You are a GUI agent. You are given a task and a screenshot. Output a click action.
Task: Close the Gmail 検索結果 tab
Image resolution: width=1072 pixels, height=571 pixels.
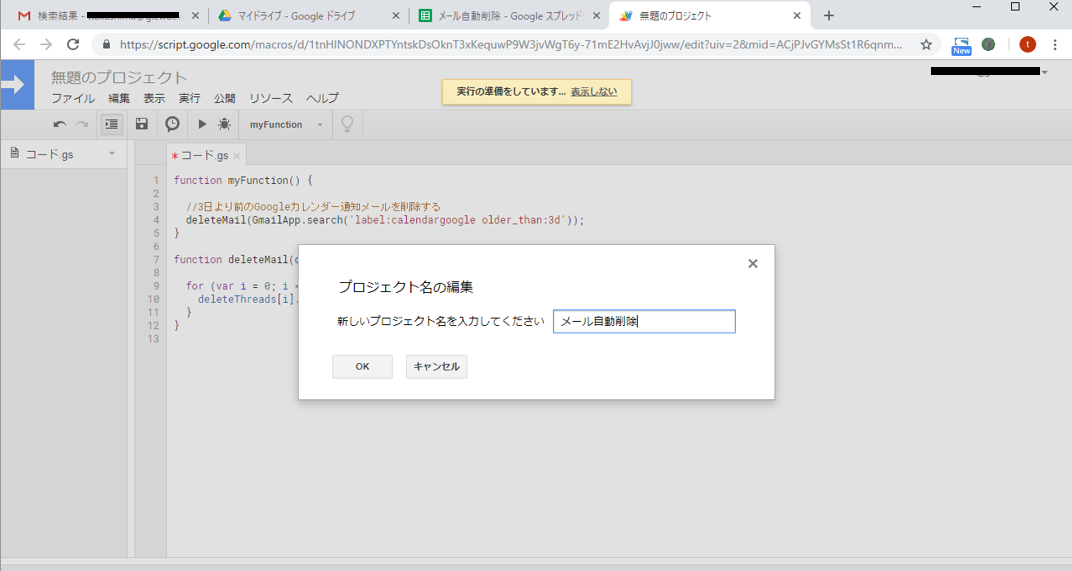[x=196, y=16]
